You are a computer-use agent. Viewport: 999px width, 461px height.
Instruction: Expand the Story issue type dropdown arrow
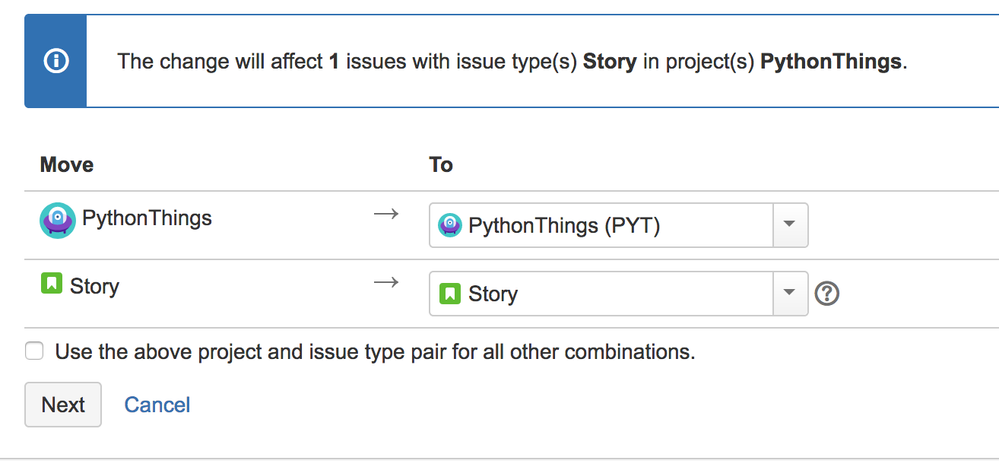[790, 294]
